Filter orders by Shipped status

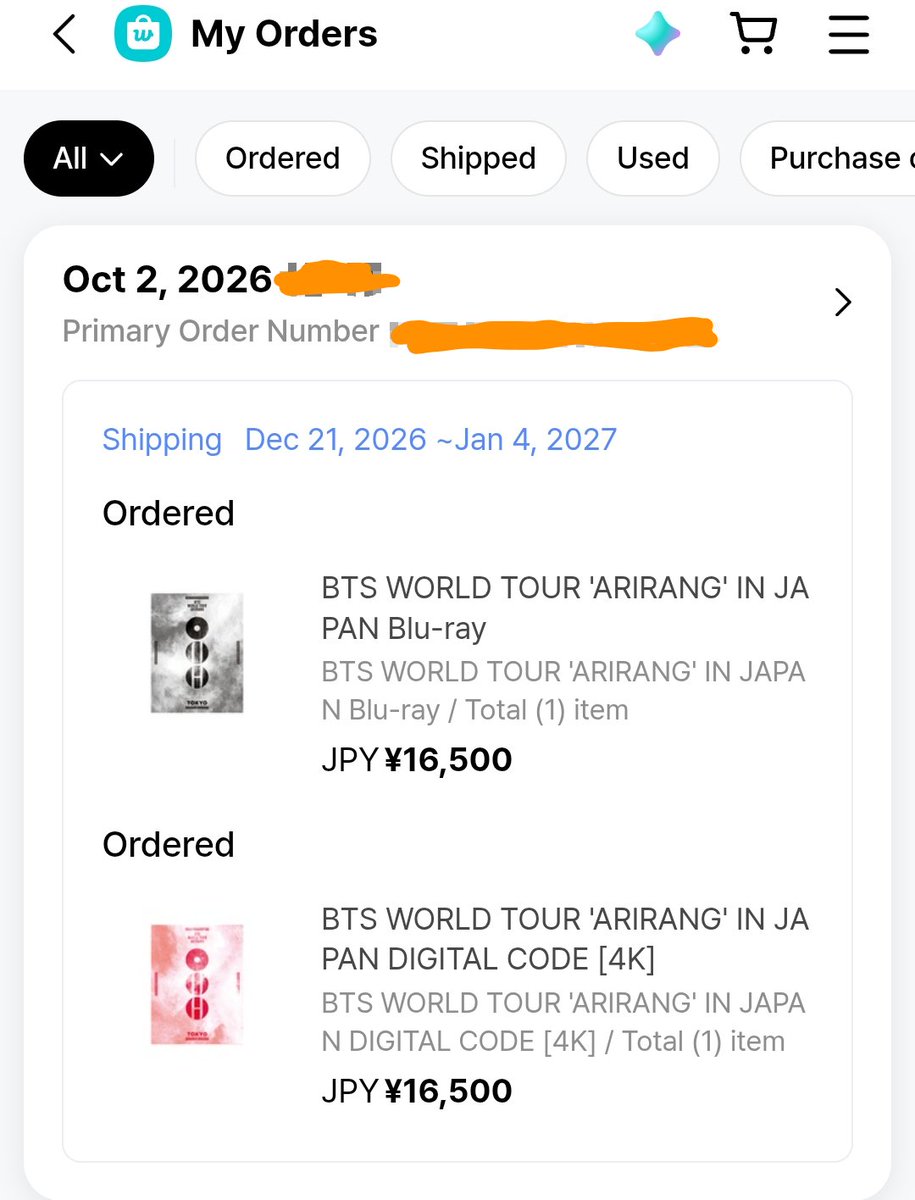[x=478, y=158]
